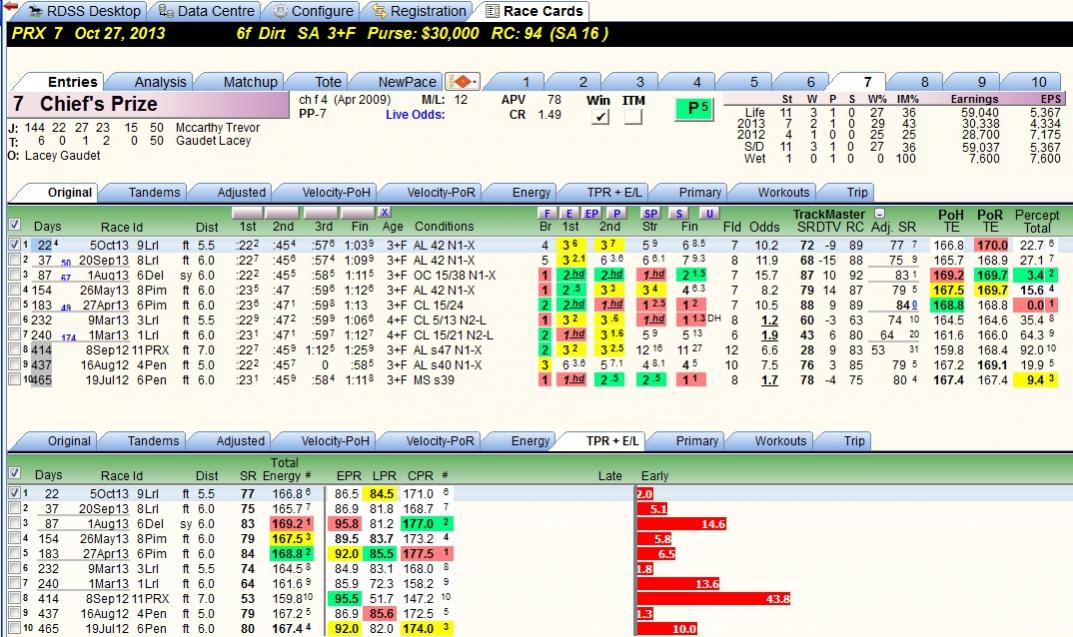The image size is (1073, 637).
Task: Click green EPR value 95.5
Action: 347,599
